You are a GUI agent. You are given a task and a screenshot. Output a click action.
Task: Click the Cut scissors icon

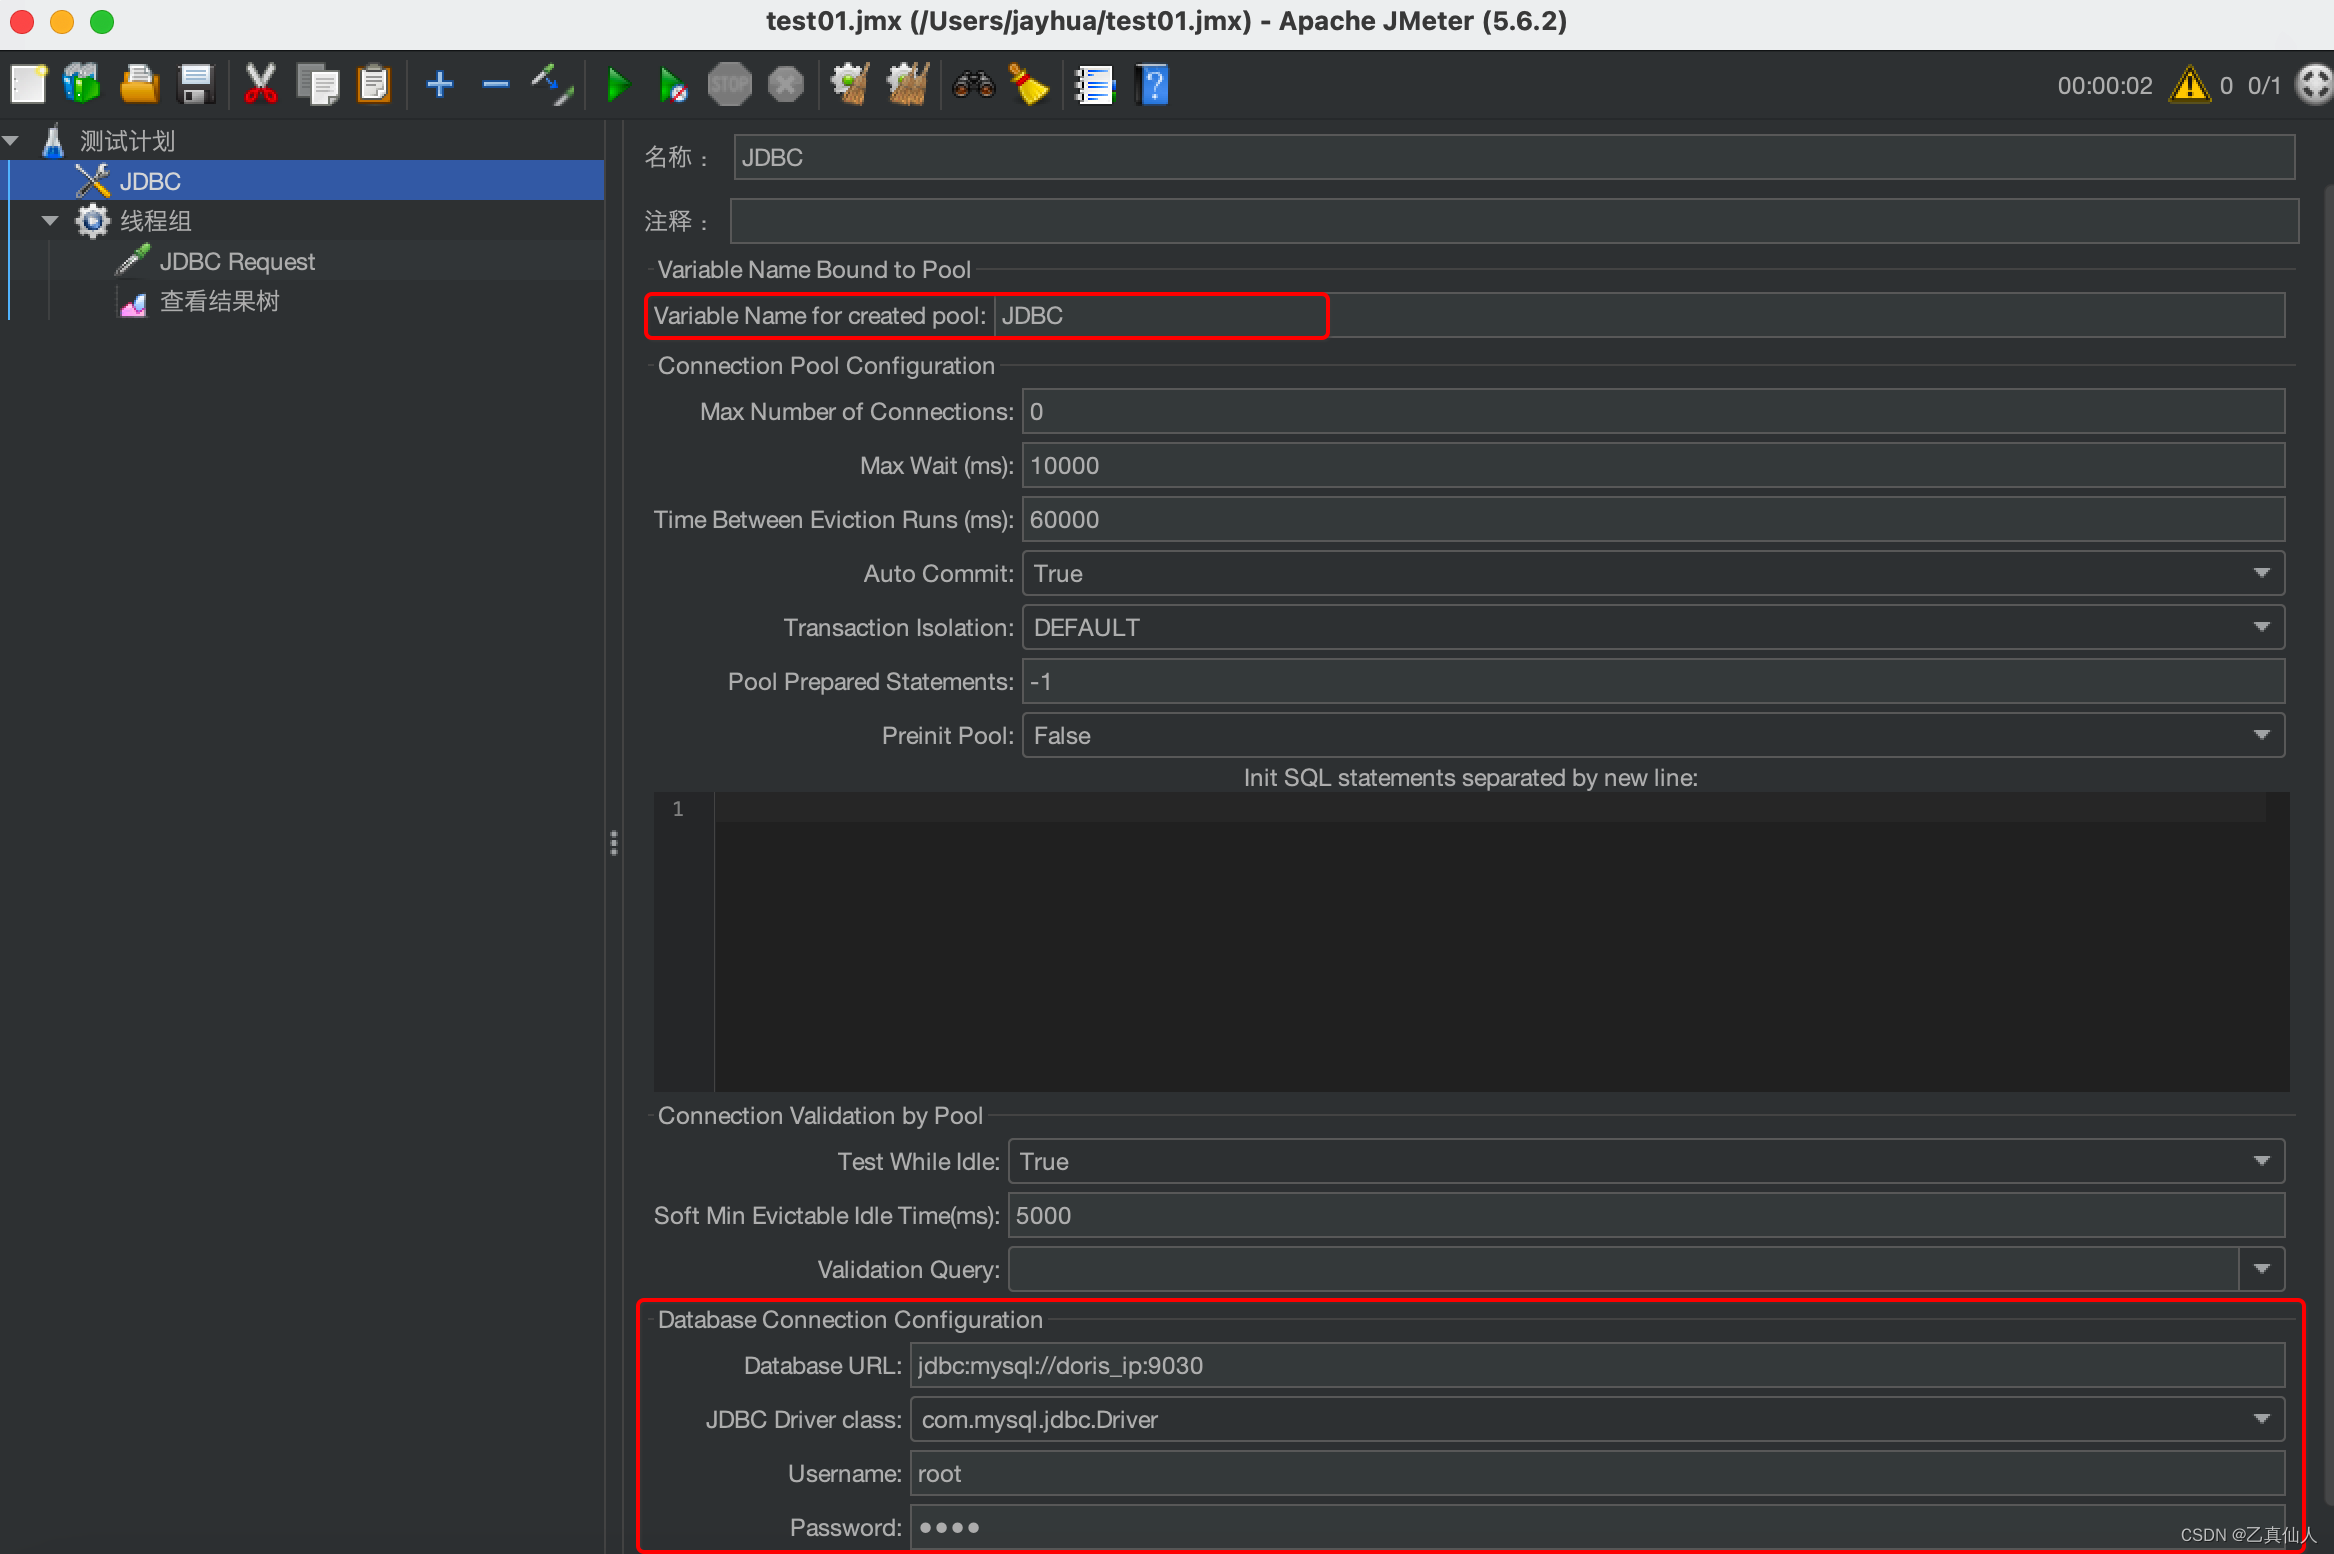click(x=261, y=84)
